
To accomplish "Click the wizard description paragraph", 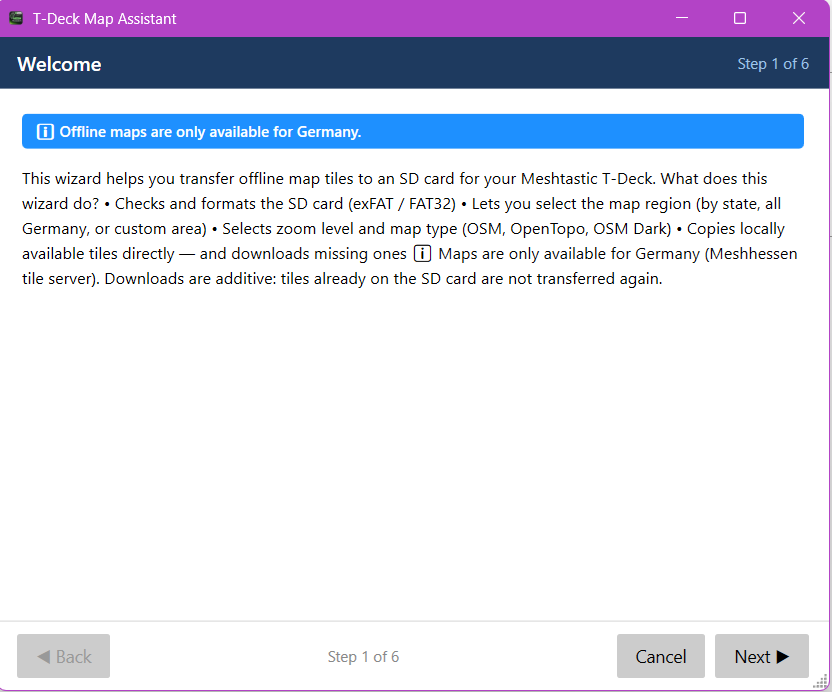I will pos(410,229).
